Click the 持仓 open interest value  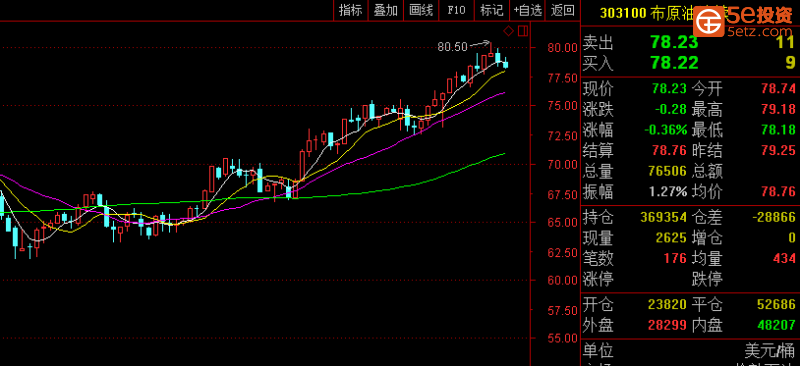coord(663,218)
